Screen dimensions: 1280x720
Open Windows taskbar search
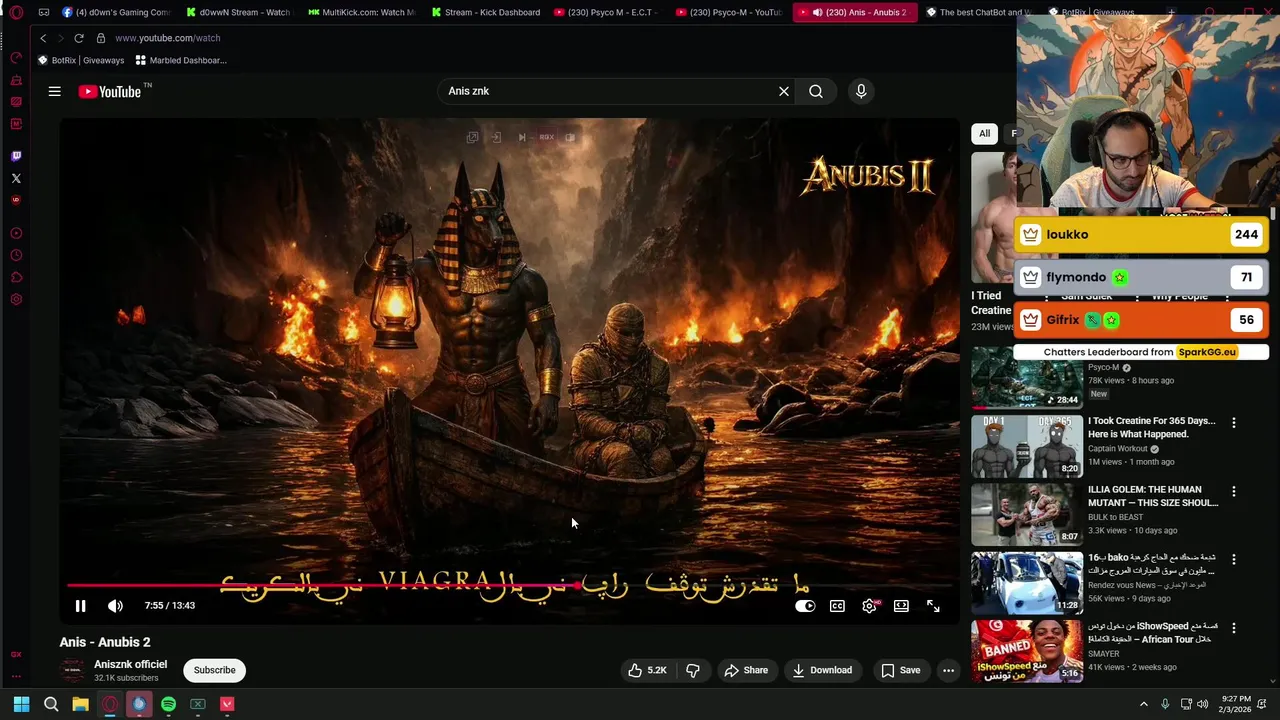coord(51,704)
